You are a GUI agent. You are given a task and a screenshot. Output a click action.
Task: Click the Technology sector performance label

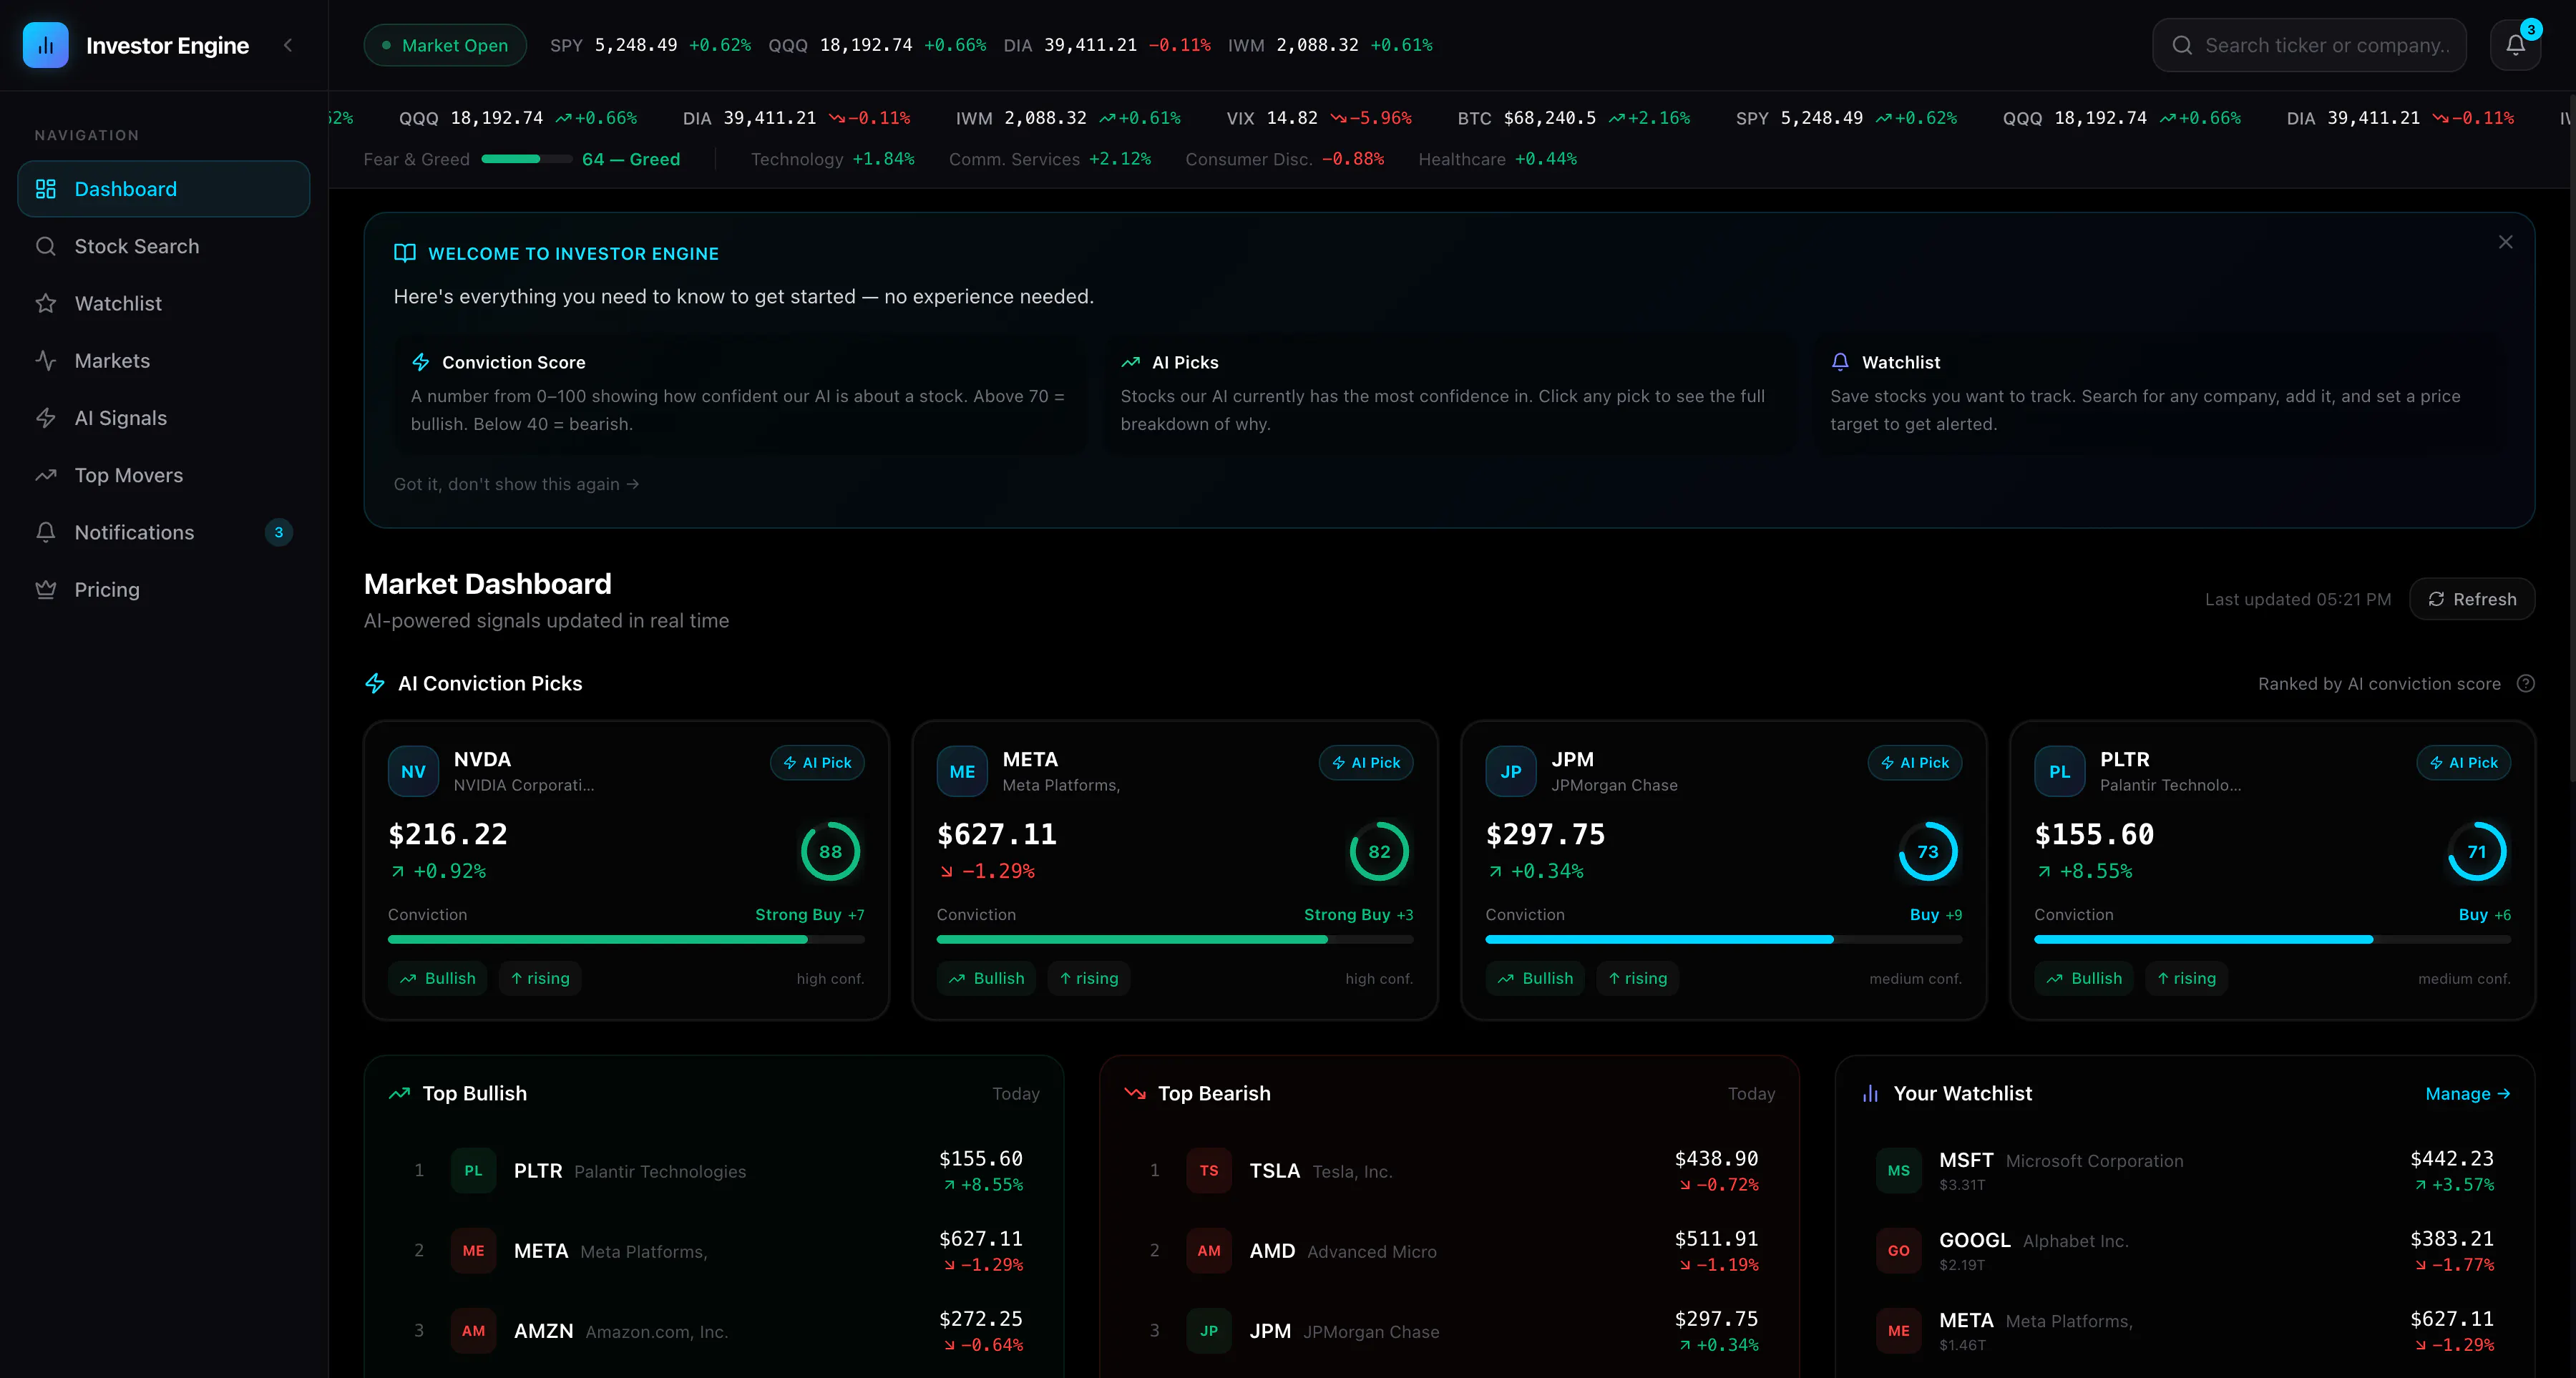833,159
